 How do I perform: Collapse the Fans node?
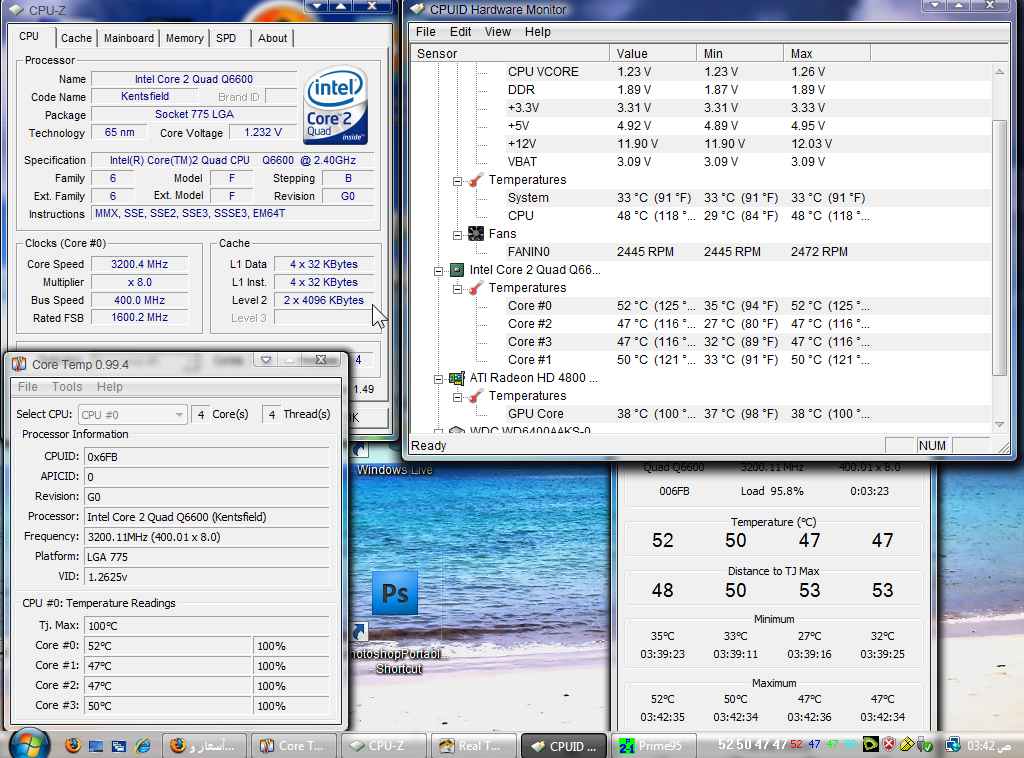[457, 235]
